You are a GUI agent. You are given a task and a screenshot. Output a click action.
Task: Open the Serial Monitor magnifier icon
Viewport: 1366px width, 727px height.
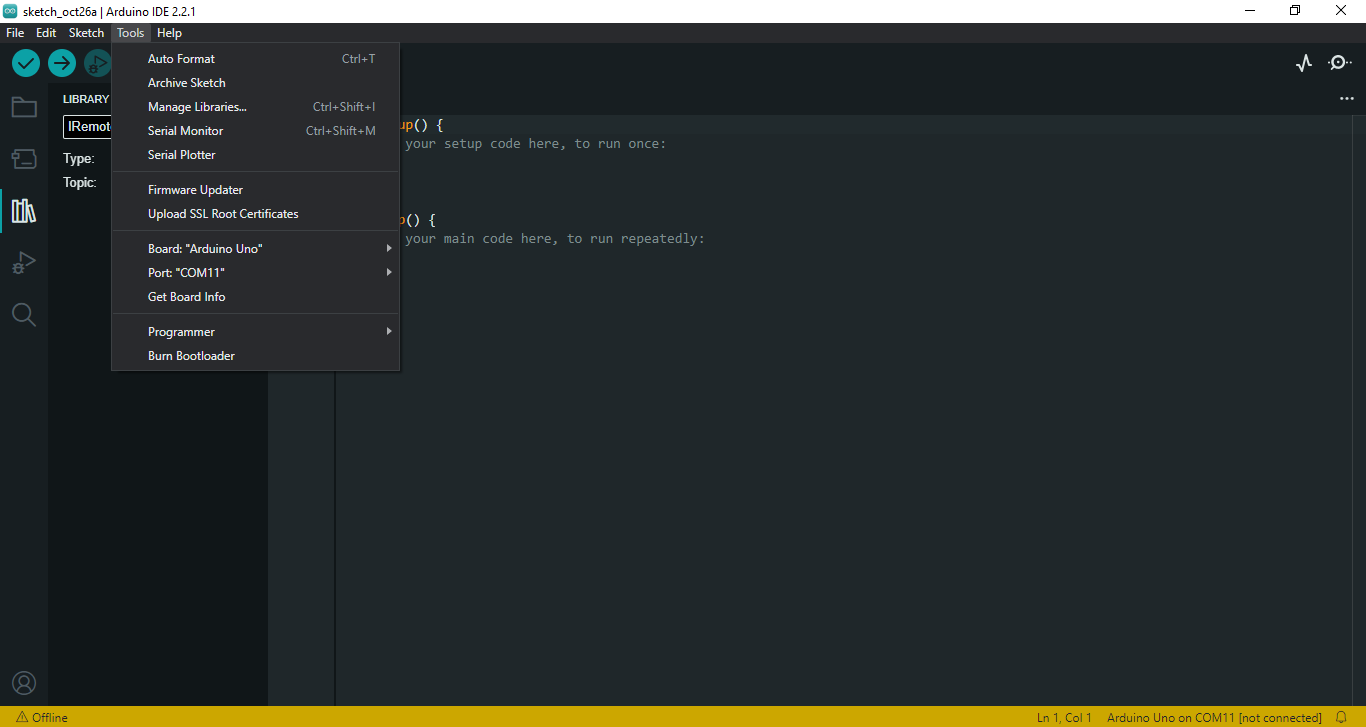pyautogui.click(x=1339, y=62)
